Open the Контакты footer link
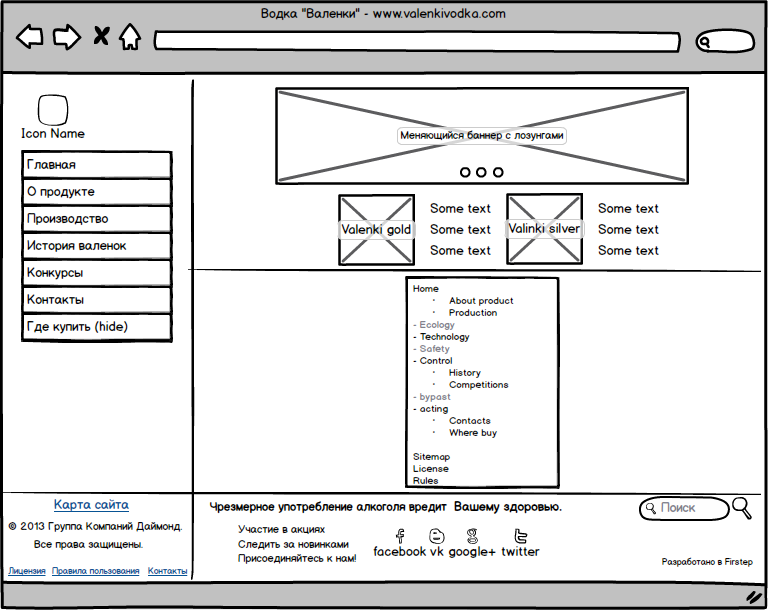This screenshot has width=768, height=610. (x=168, y=571)
